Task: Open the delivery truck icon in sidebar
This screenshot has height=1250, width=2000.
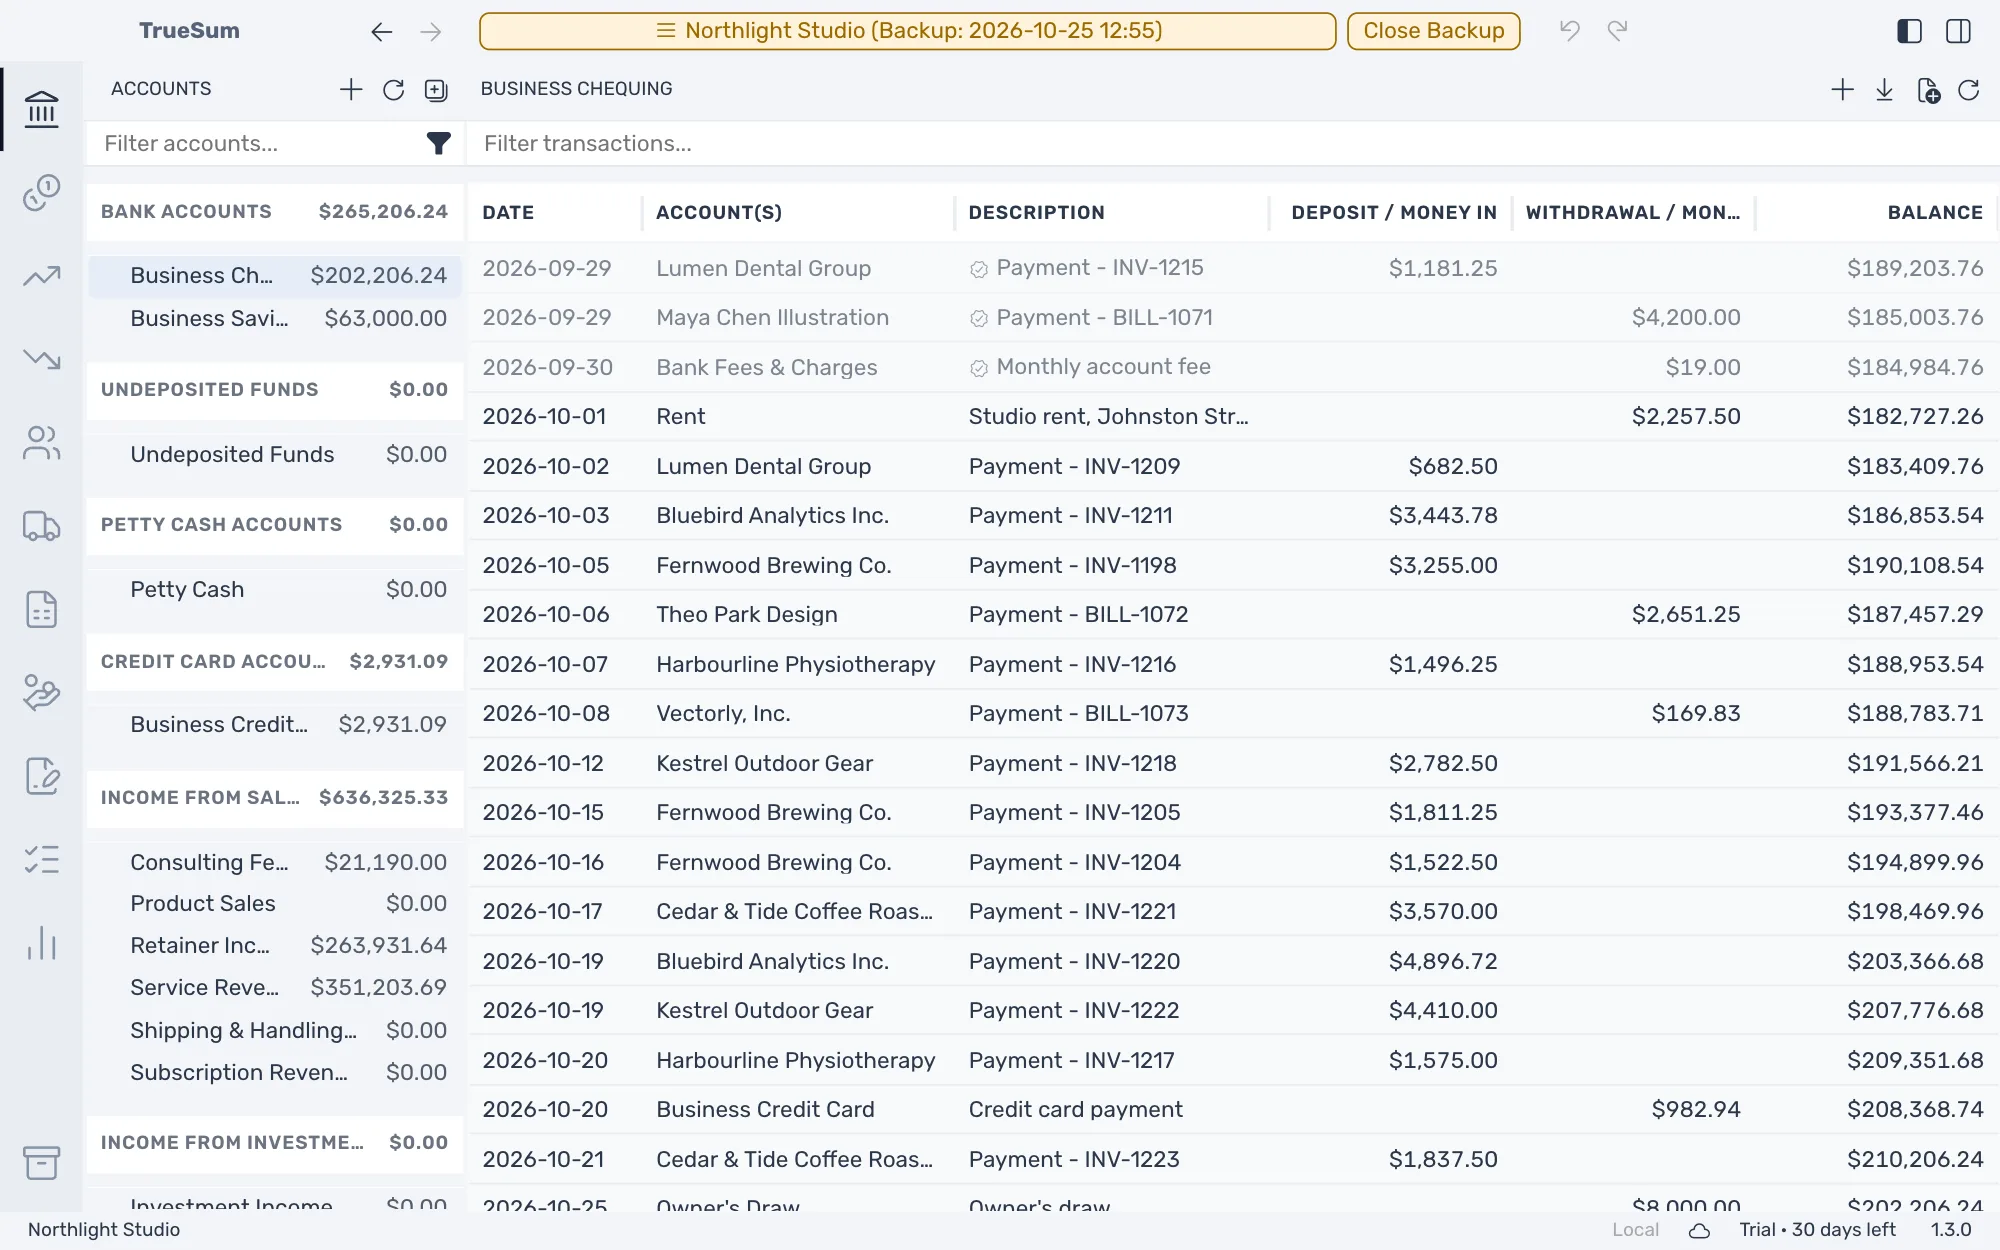Action: point(41,526)
